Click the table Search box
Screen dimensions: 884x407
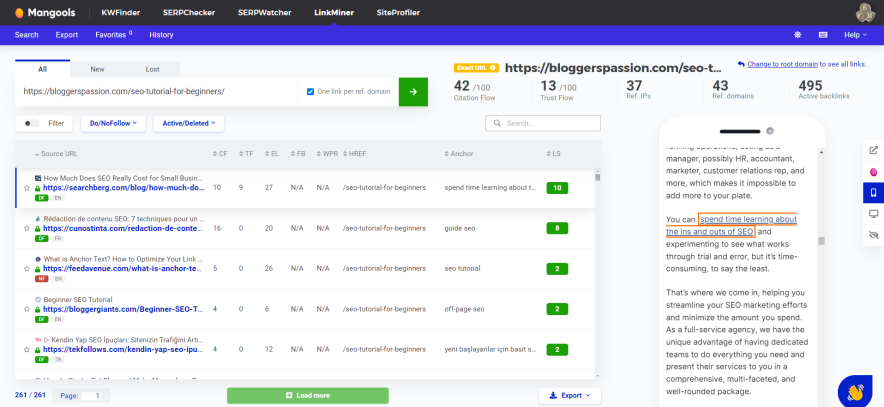tap(543, 123)
